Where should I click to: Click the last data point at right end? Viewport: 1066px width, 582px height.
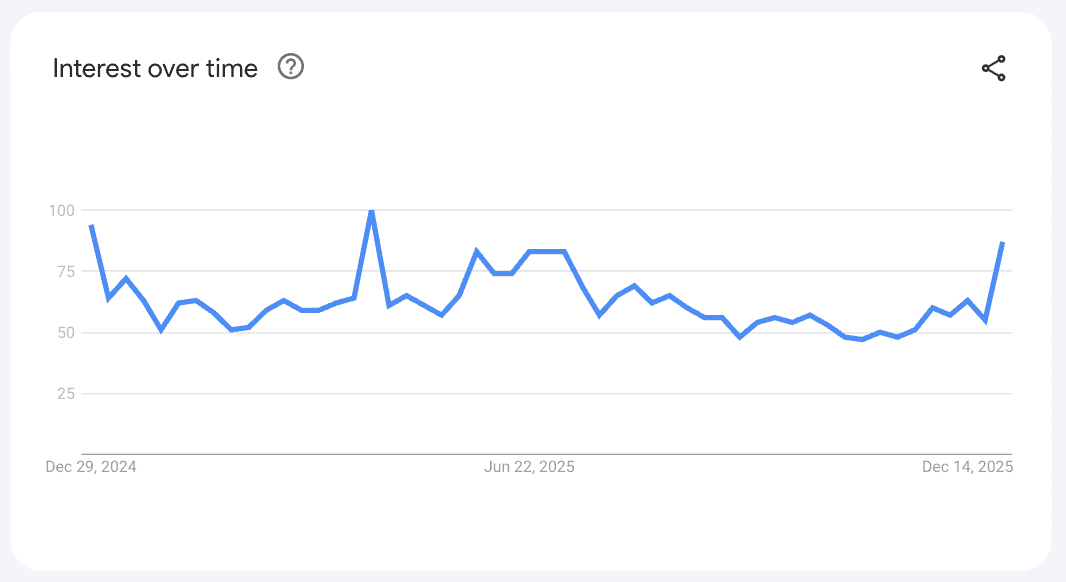coord(1002,243)
